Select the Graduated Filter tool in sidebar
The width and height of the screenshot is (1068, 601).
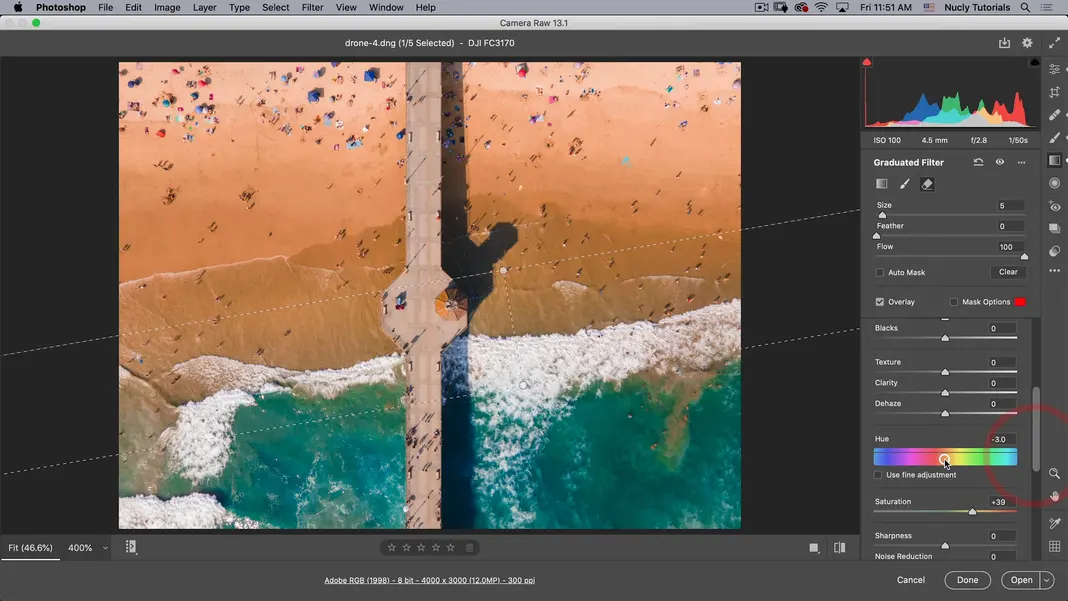(1054, 160)
